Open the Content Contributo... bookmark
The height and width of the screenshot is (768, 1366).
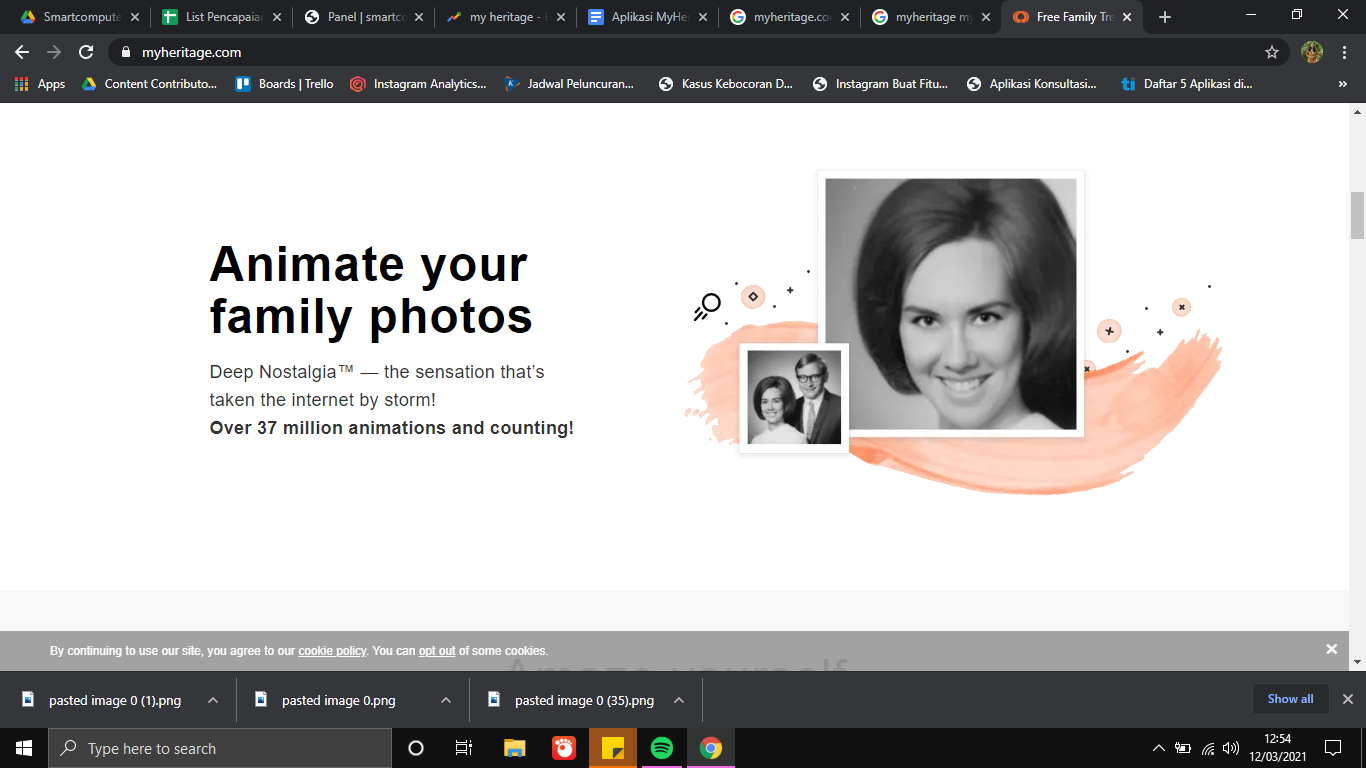tap(149, 84)
